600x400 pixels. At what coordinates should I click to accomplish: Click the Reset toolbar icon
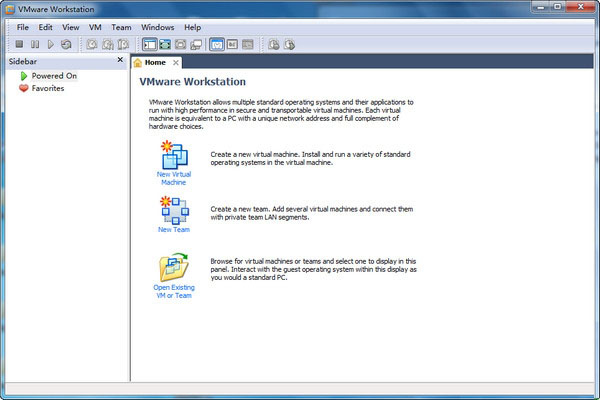(66, 44)
